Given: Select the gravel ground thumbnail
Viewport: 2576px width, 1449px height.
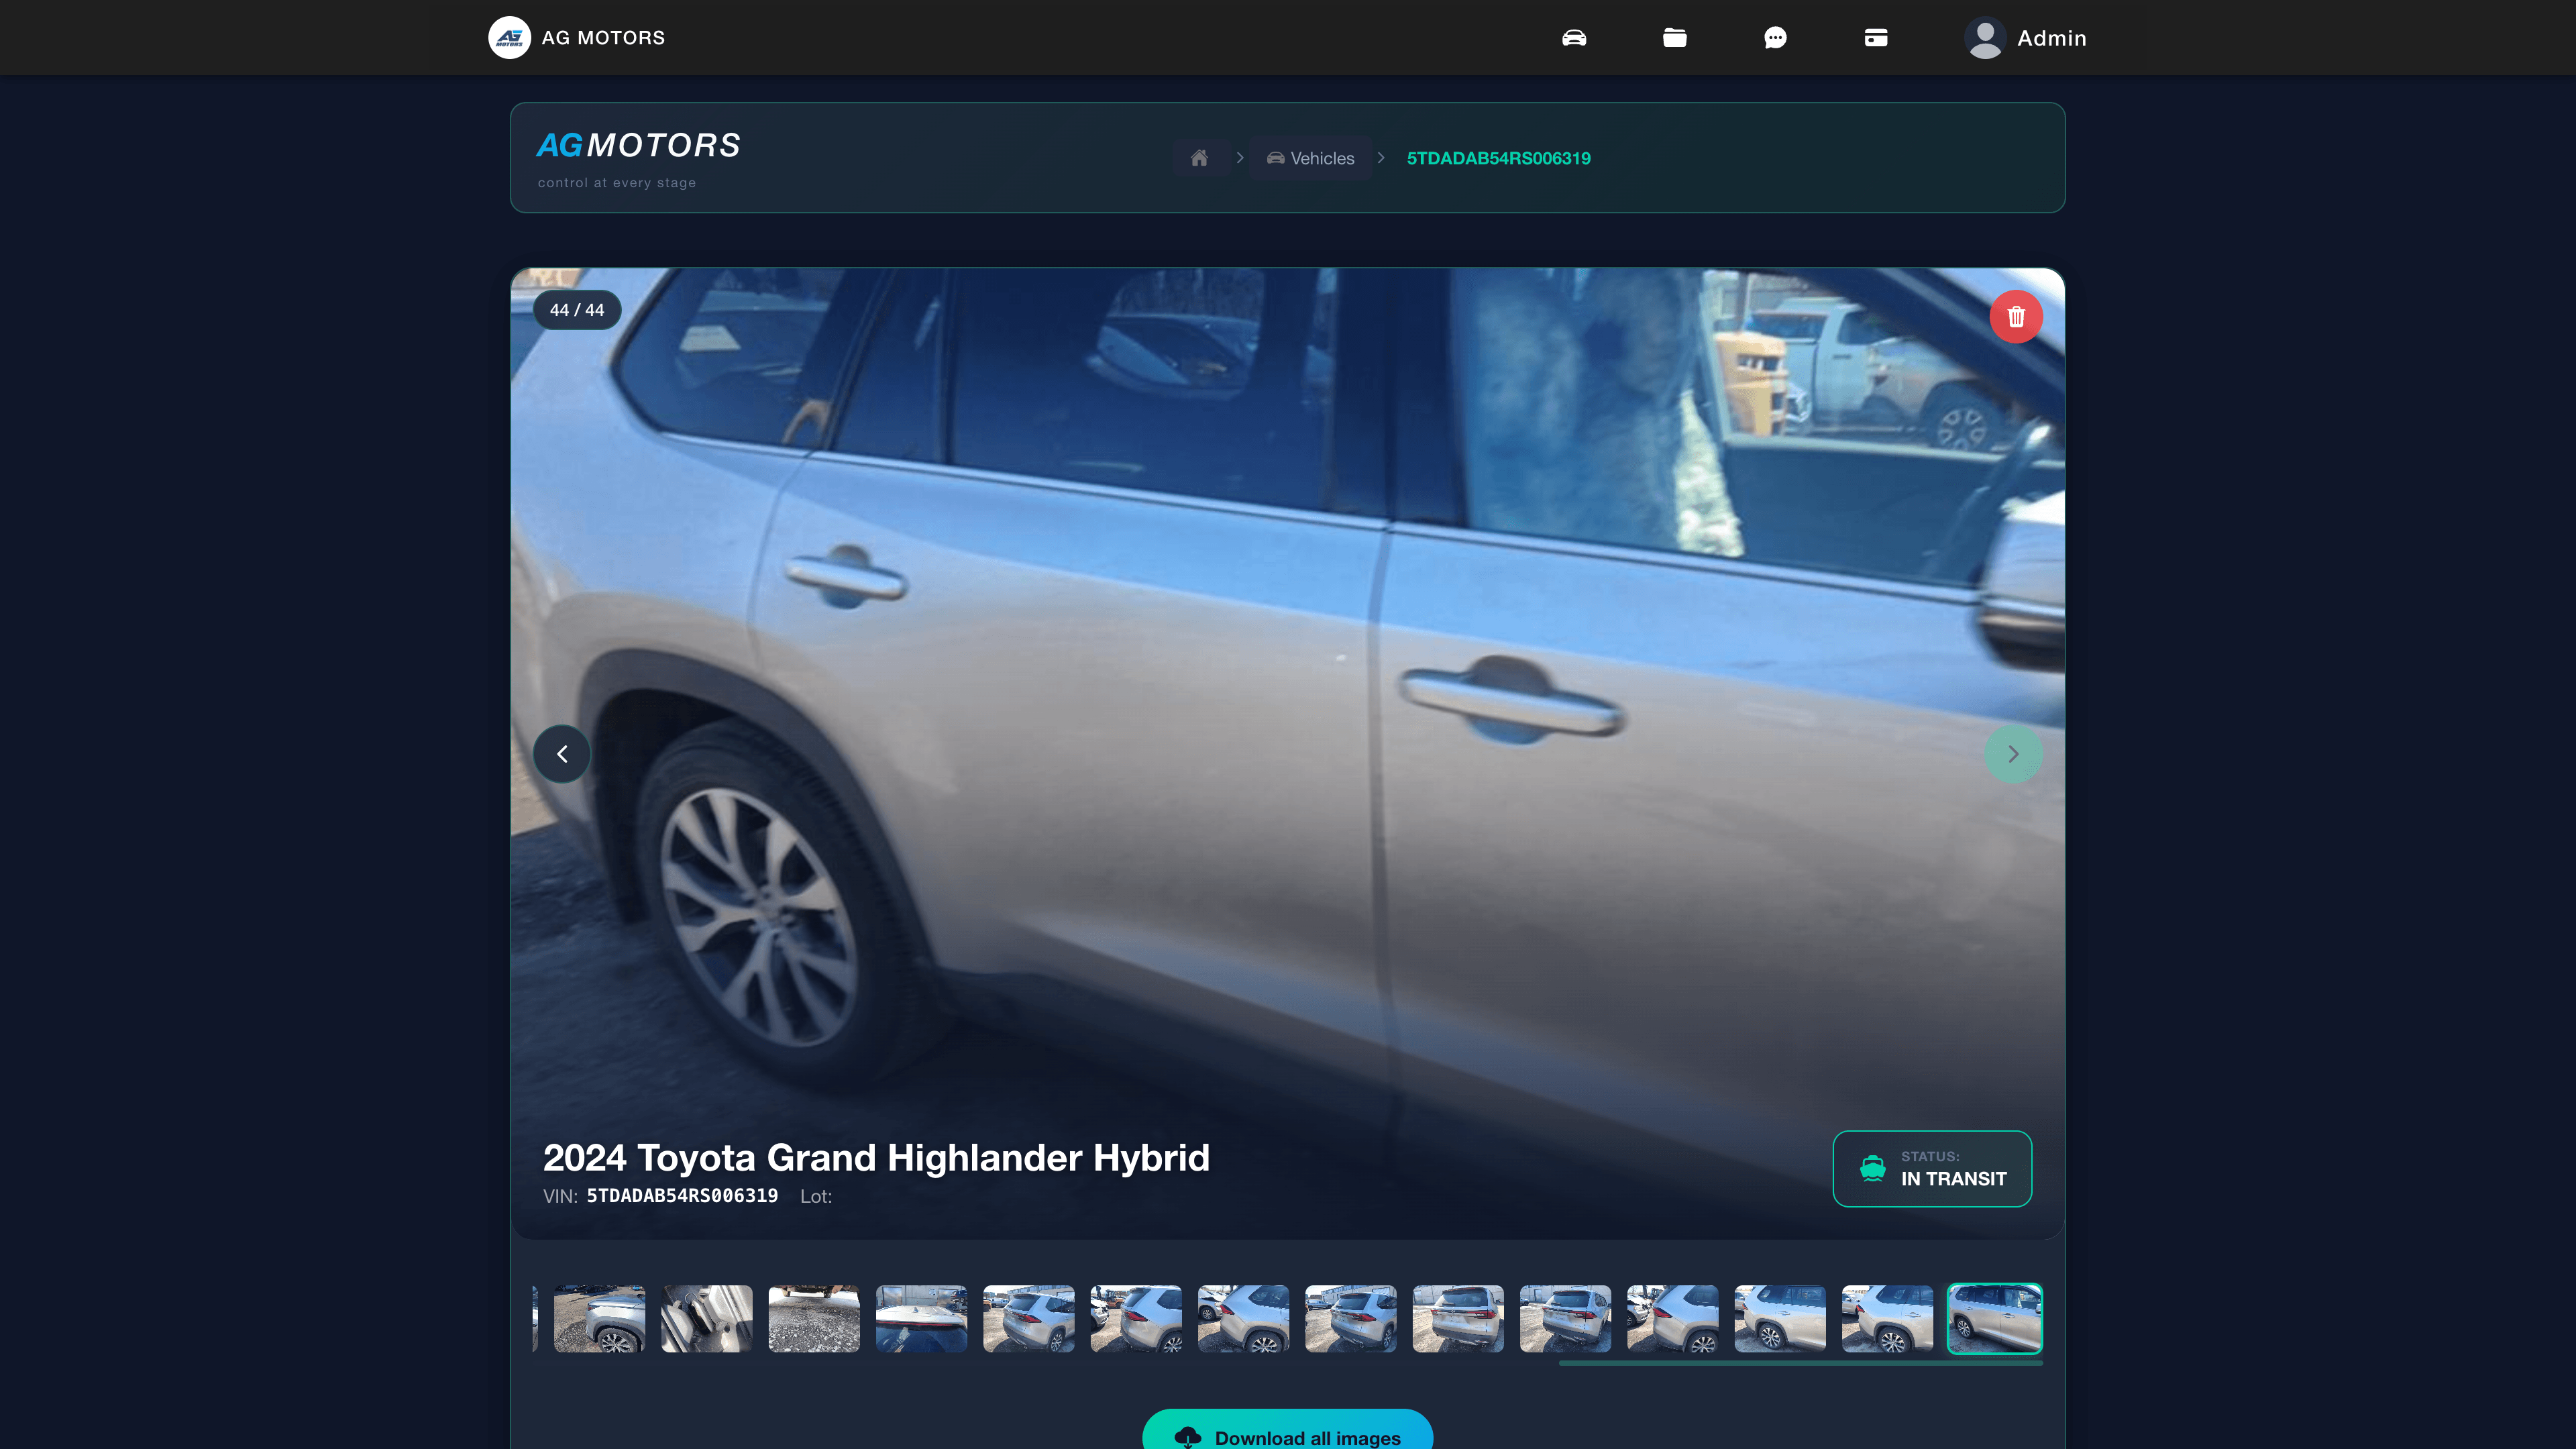Looking at the screenshot, I should click(814, 1318).
